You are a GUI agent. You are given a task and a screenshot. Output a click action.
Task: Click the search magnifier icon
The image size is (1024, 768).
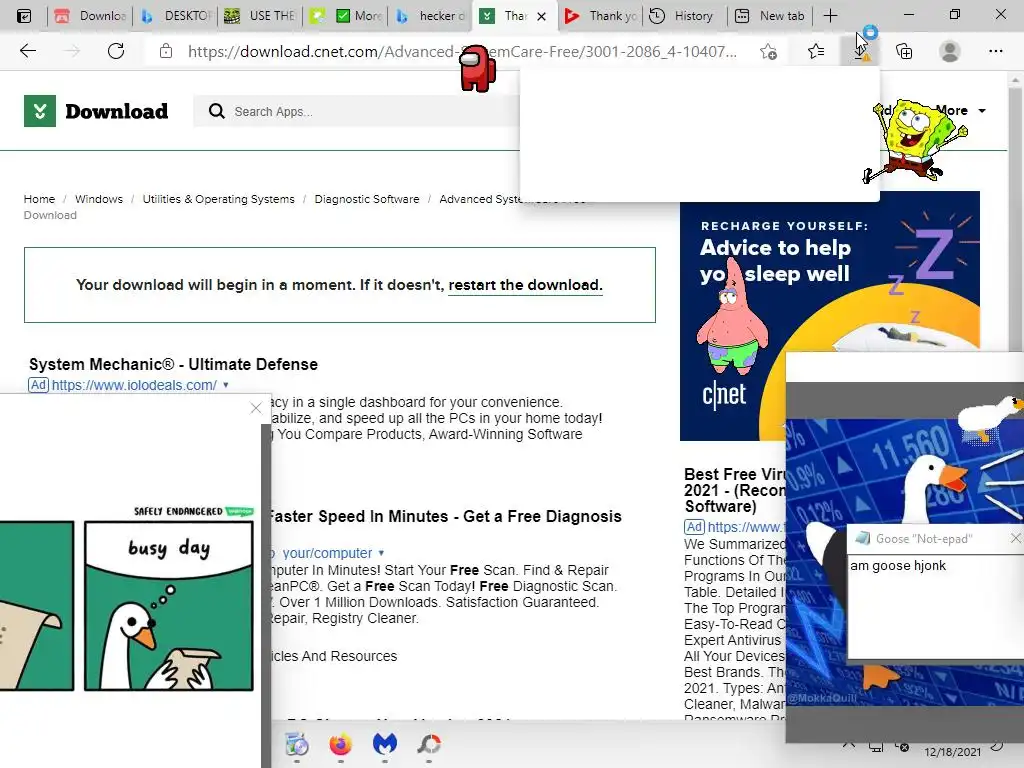217,111
